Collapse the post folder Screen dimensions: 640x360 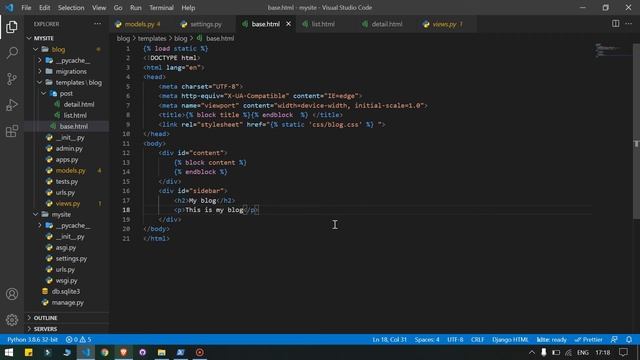(67, 93)
